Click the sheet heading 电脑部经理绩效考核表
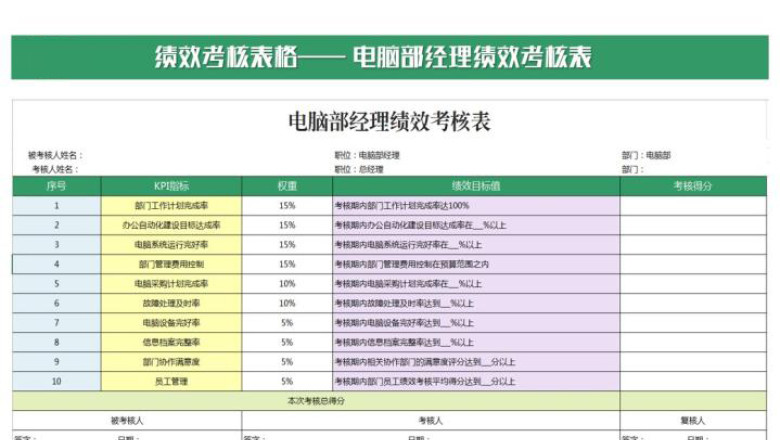 (390, 122)
